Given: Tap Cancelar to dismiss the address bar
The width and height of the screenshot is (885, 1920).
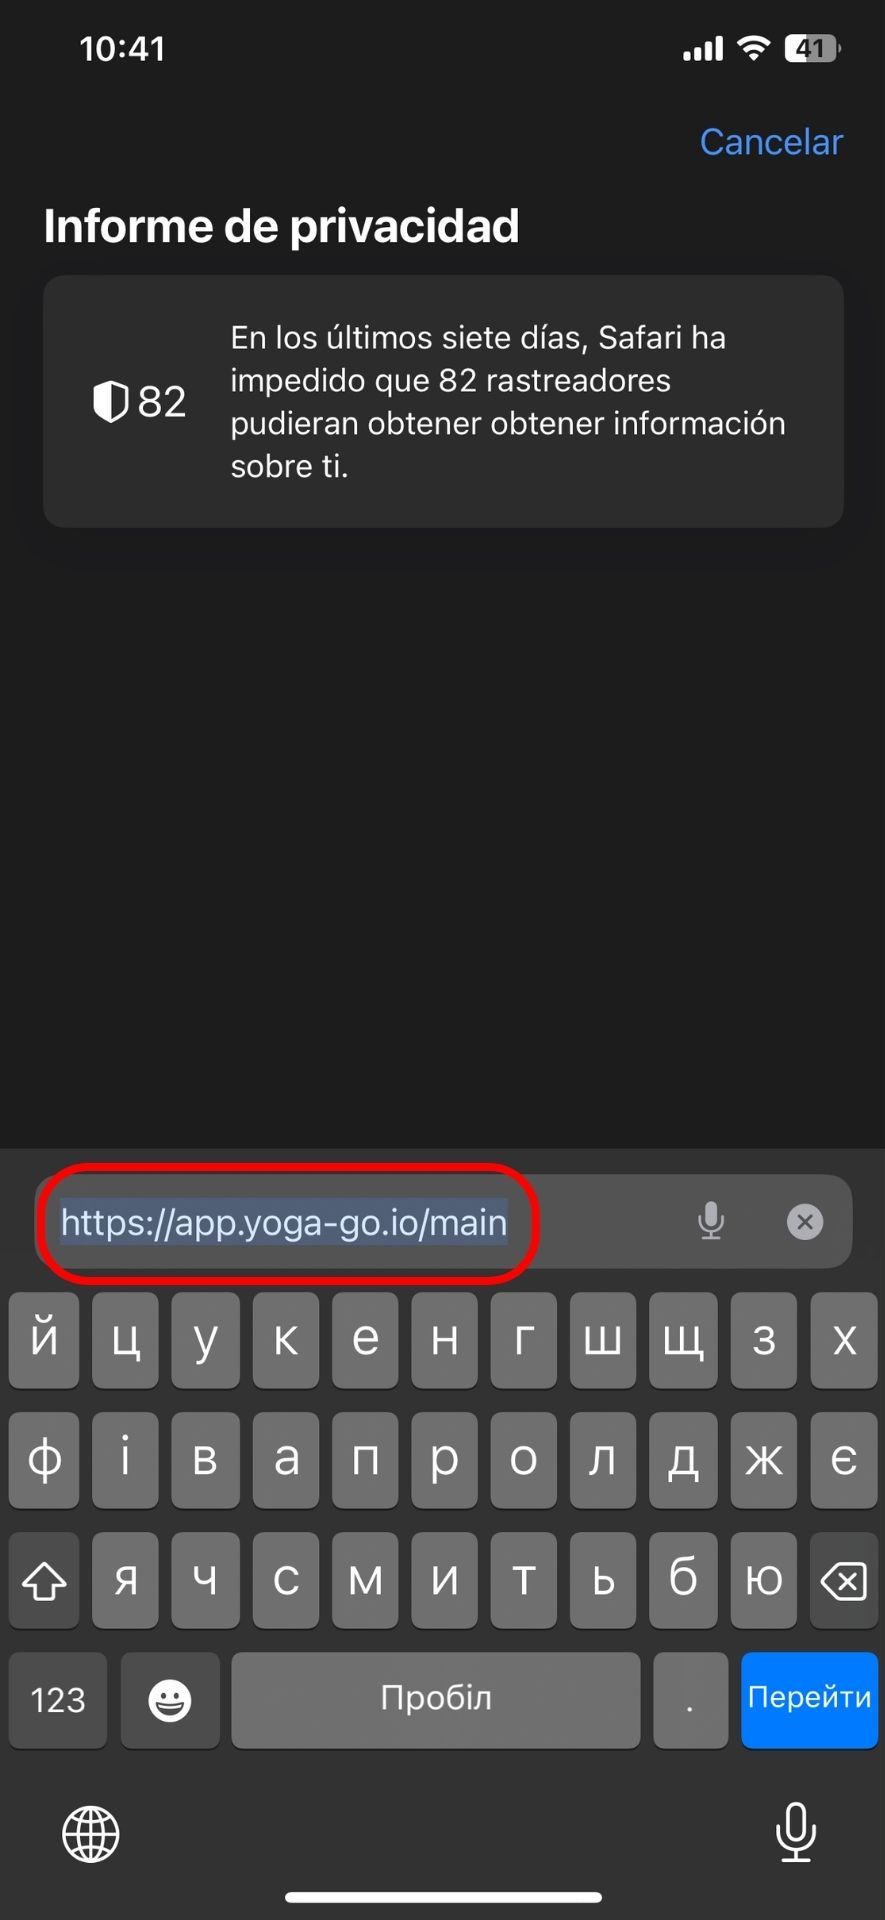Looking at the screenshot, I should [771, 142].
